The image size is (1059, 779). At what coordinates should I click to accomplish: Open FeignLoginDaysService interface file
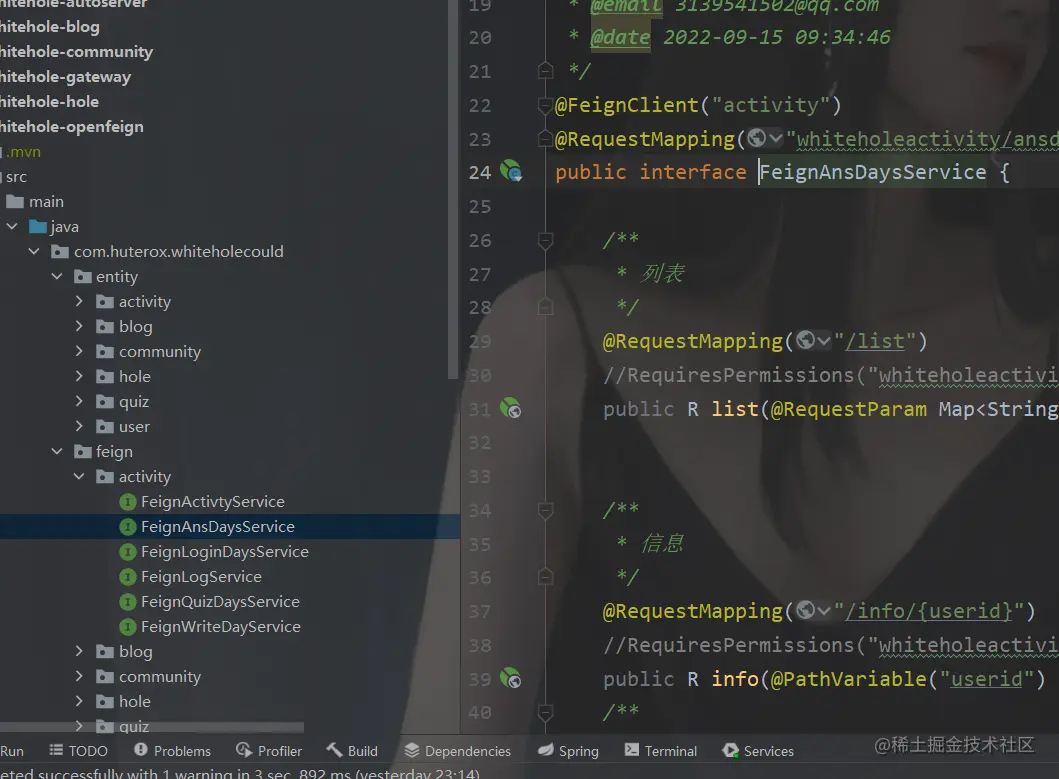(x=224, y=552)
